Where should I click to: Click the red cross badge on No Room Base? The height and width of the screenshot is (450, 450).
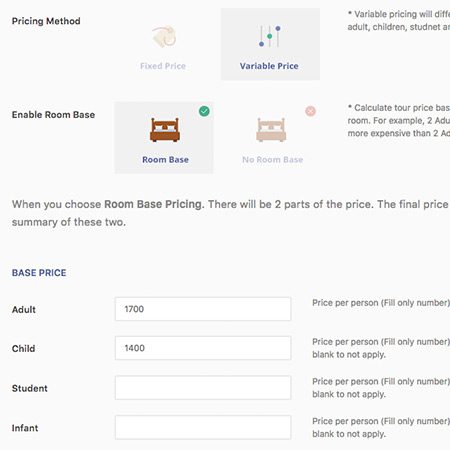(x=310, y=111)
